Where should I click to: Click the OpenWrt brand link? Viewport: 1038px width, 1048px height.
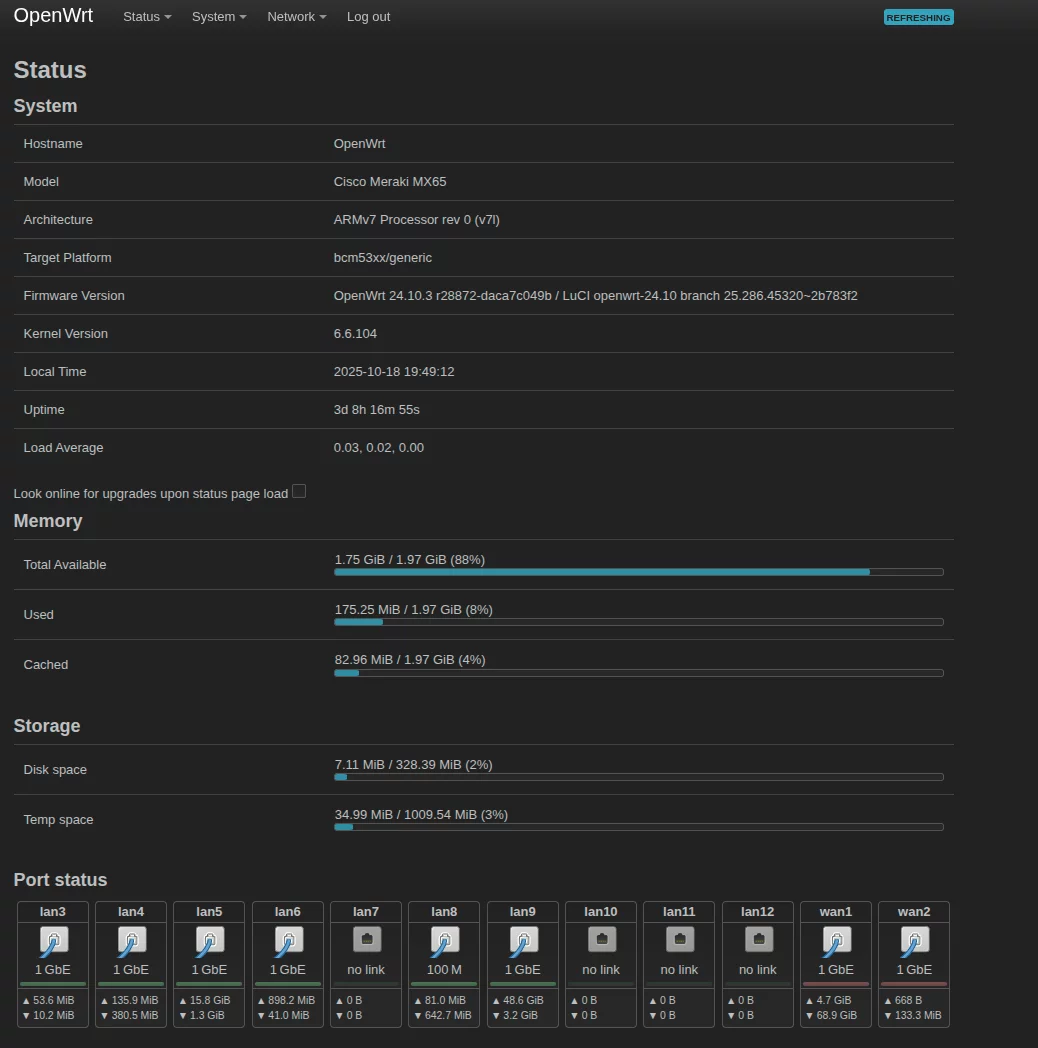(x=53, y=16)
